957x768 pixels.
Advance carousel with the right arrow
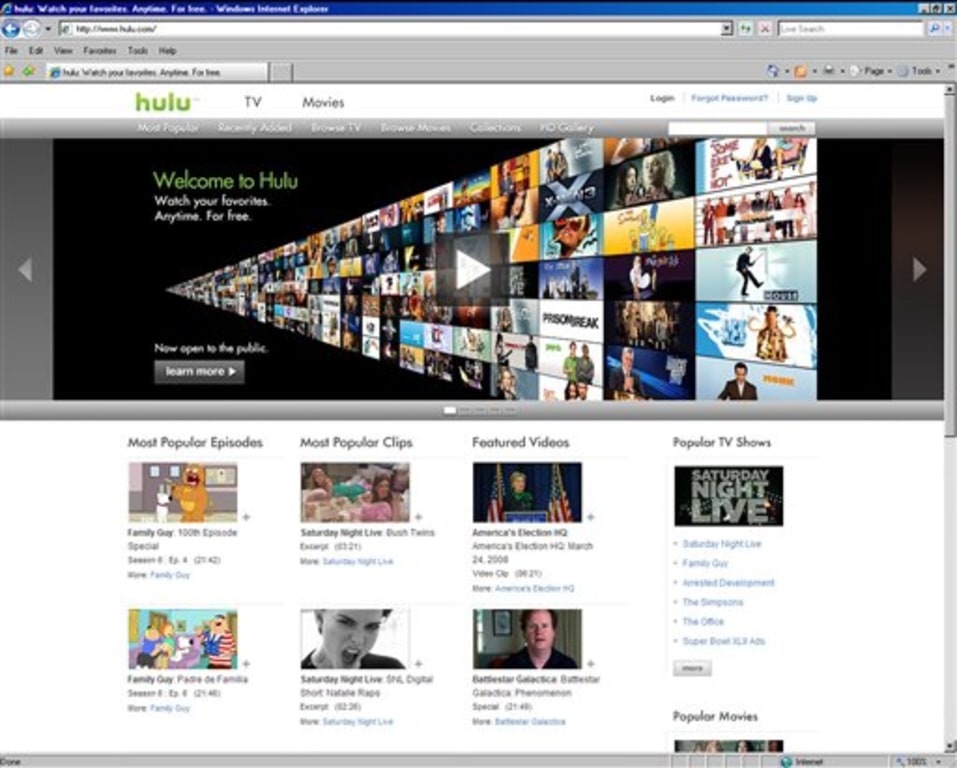point(919,269)
